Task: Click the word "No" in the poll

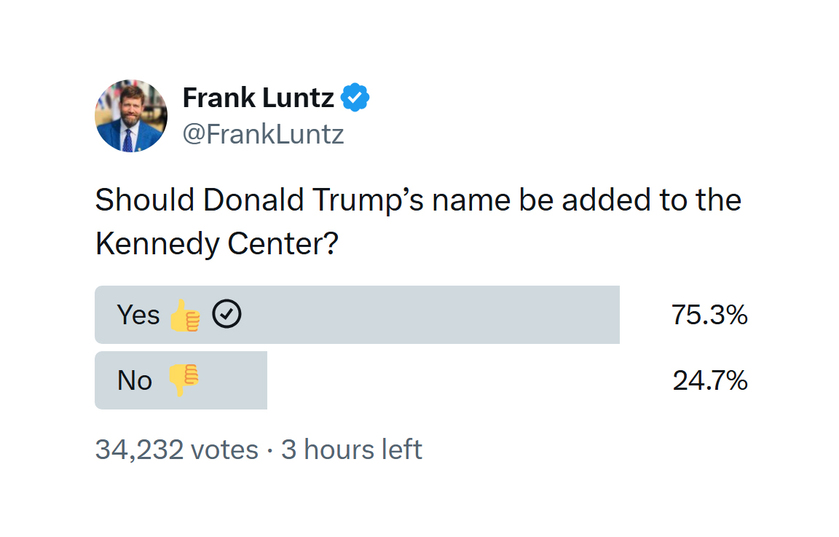Action: (x=135, y=380)
